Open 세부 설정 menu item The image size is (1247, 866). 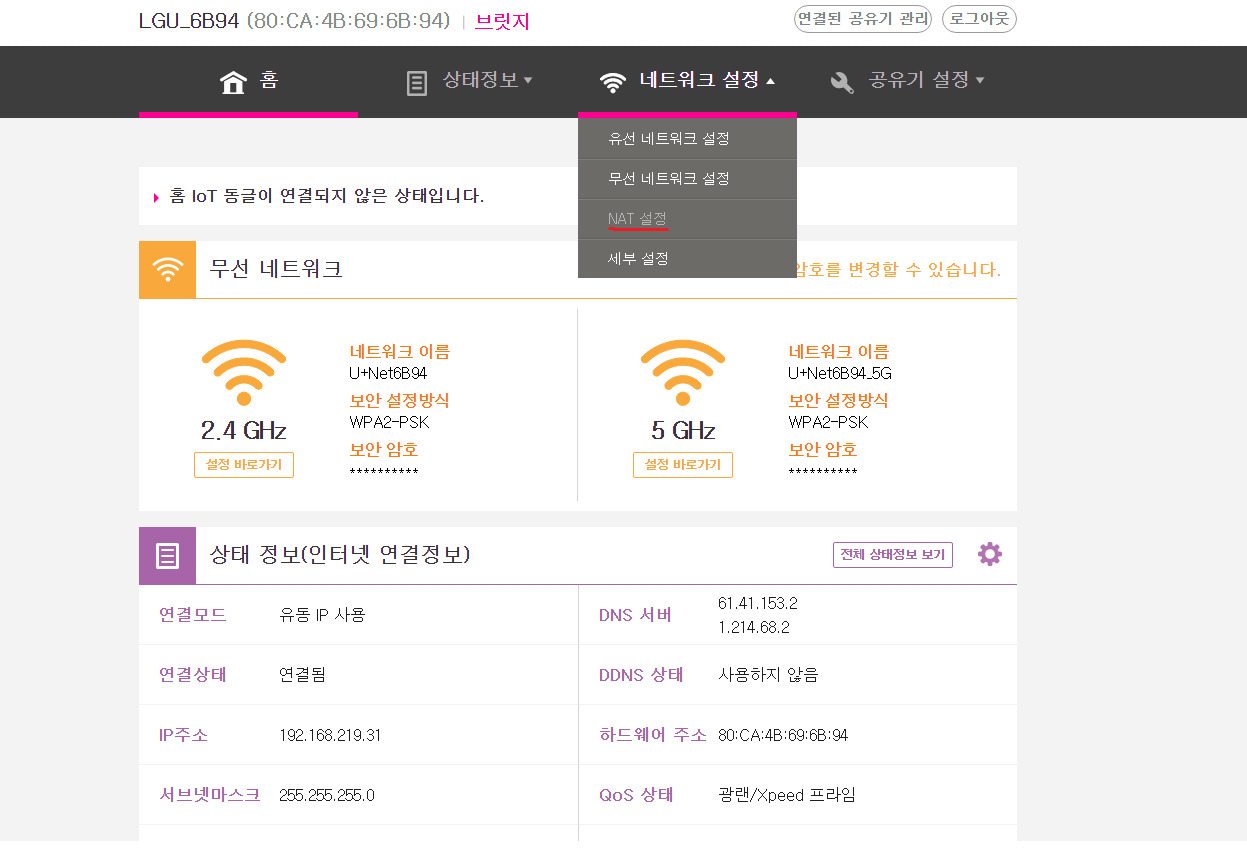[x=638, y=259]
